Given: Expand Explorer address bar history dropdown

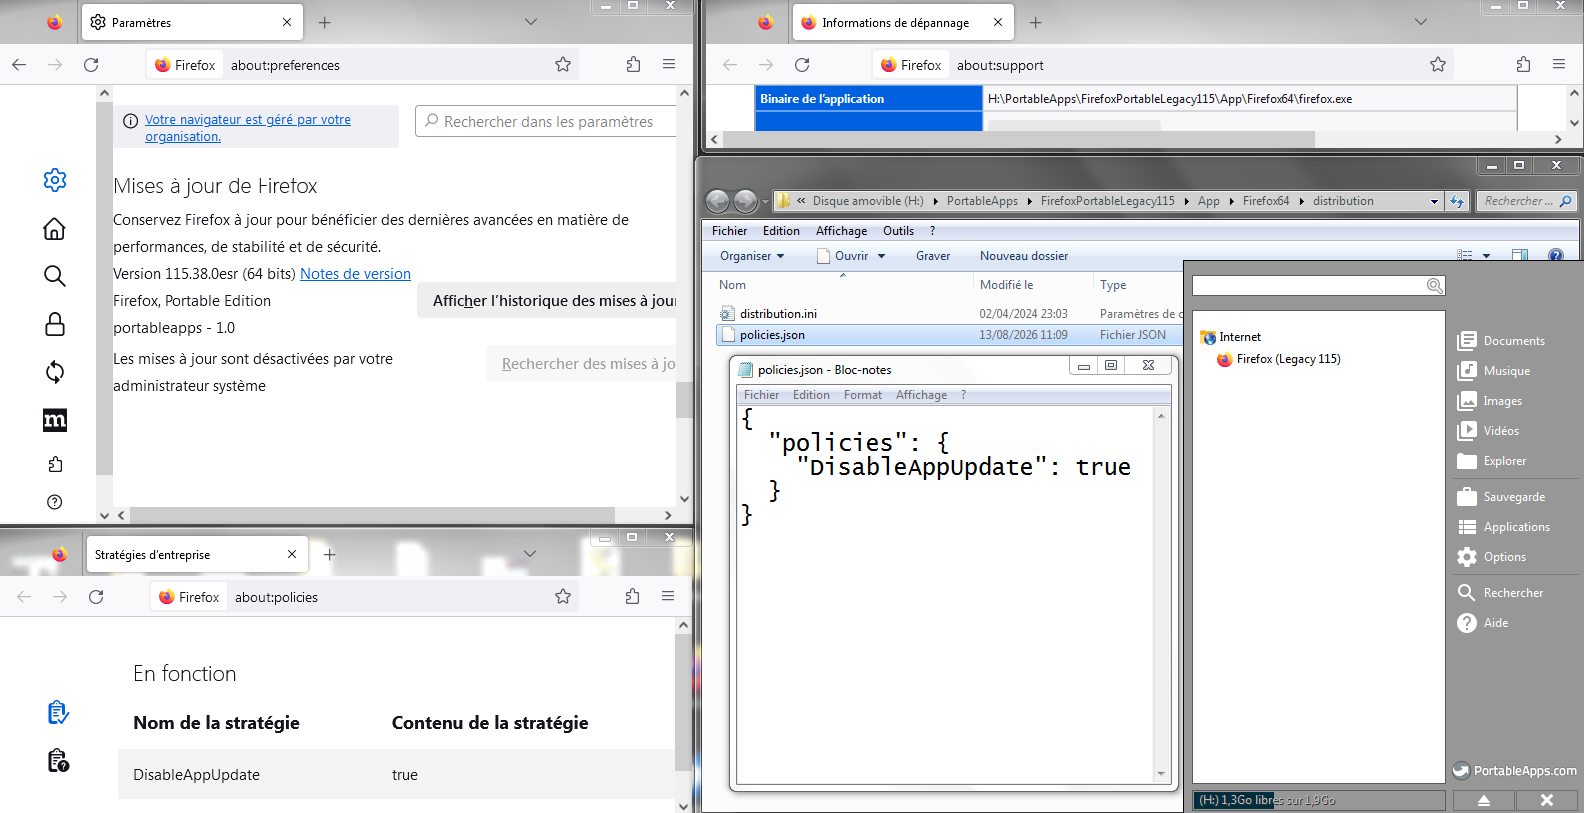Looking at the screenshot, I should 1434,201.
